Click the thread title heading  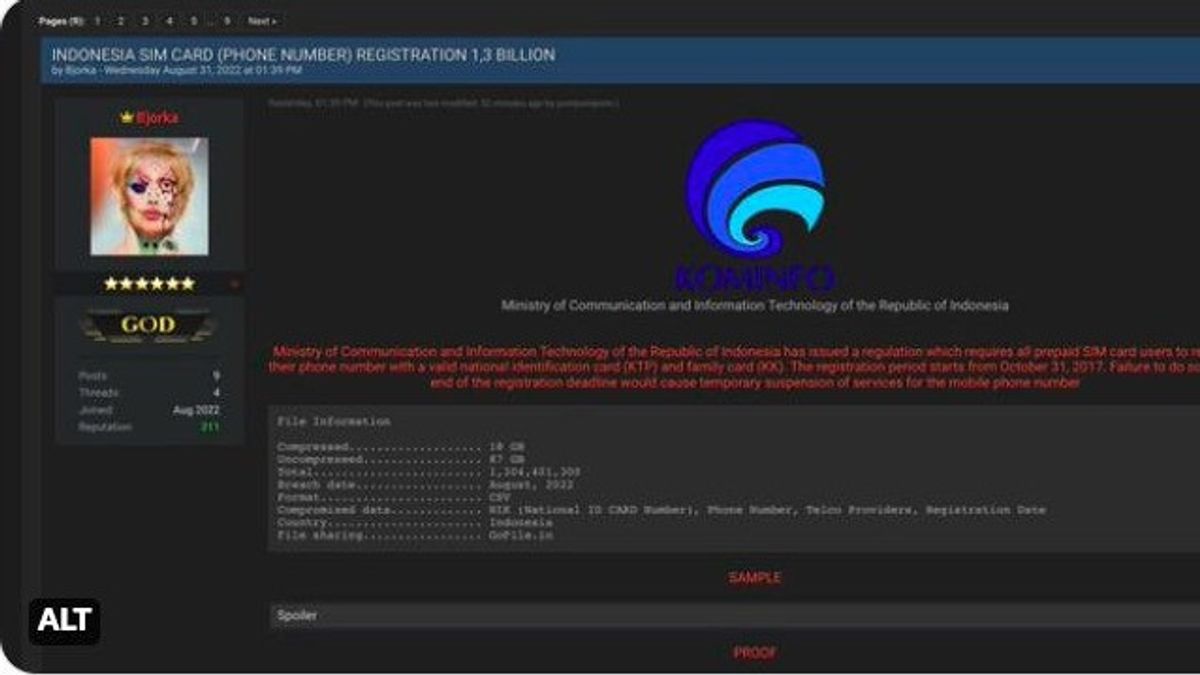[303, 54]
